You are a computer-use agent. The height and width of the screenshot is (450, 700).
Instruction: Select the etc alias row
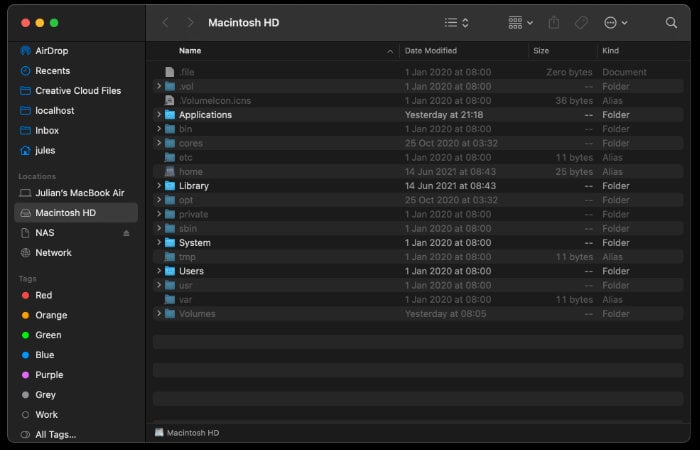point(418,157)
